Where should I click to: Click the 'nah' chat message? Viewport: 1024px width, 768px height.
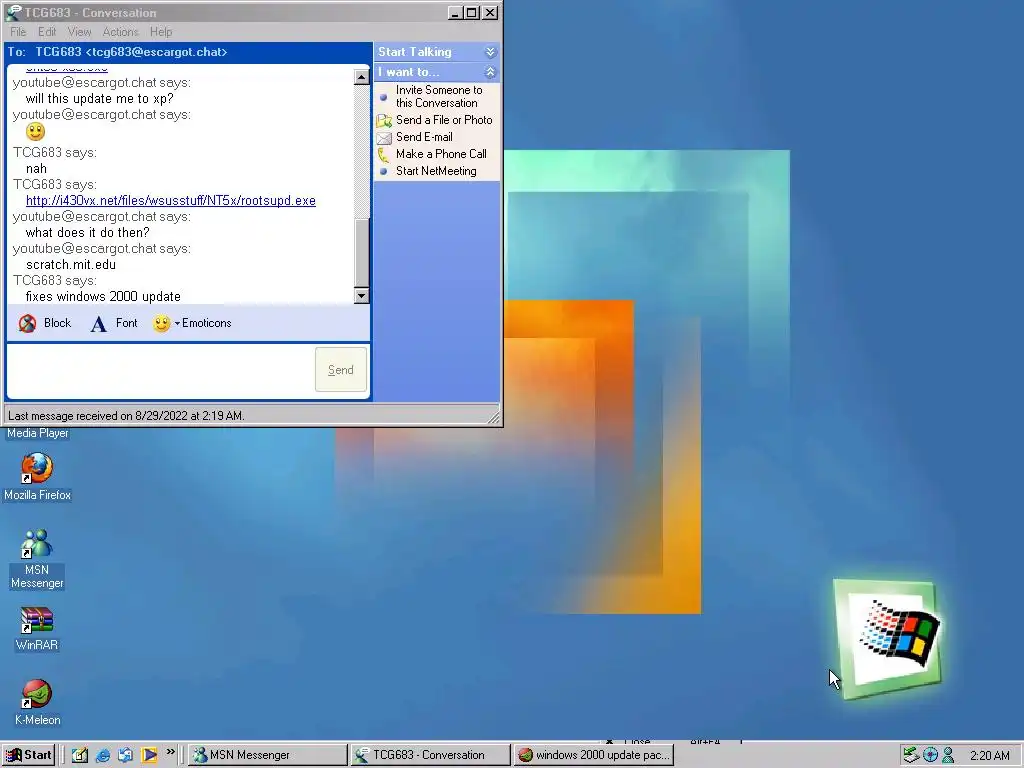[36, 168]
